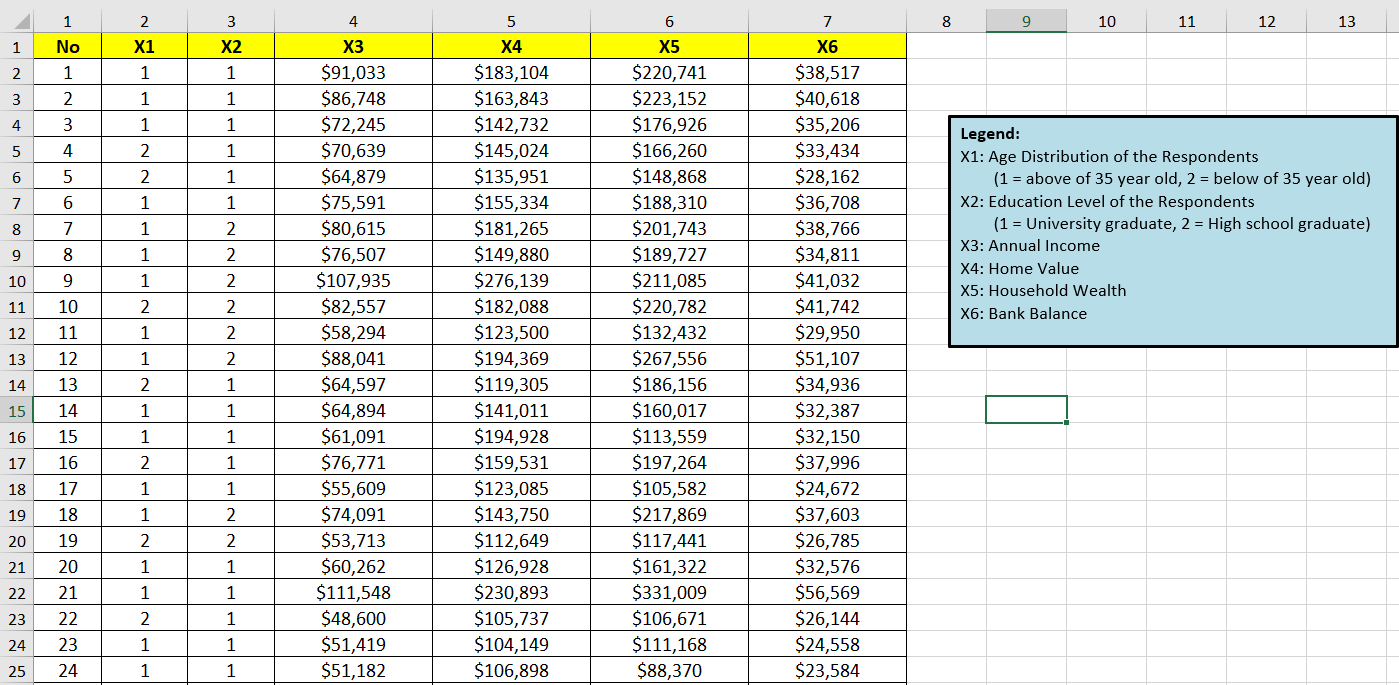Select cell with $105,737
Screen dimensions: 1399x685
click(x=511, y=618)
